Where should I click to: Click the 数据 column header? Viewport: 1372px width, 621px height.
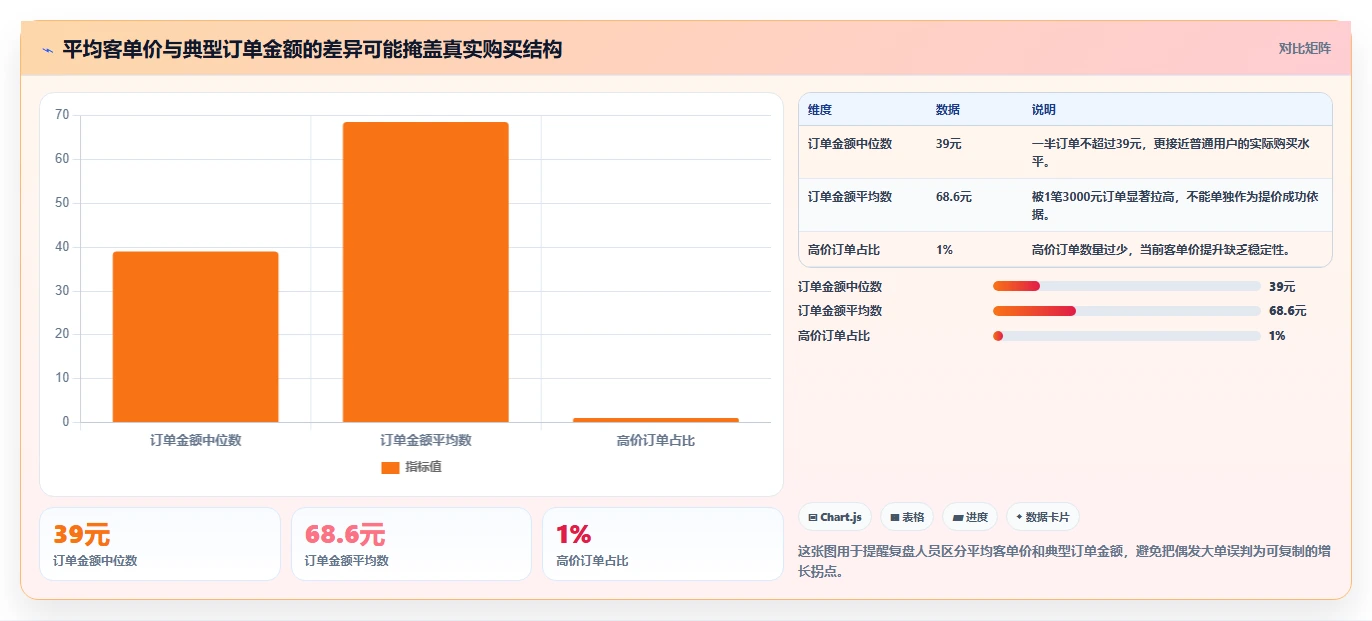coord(948,110)
